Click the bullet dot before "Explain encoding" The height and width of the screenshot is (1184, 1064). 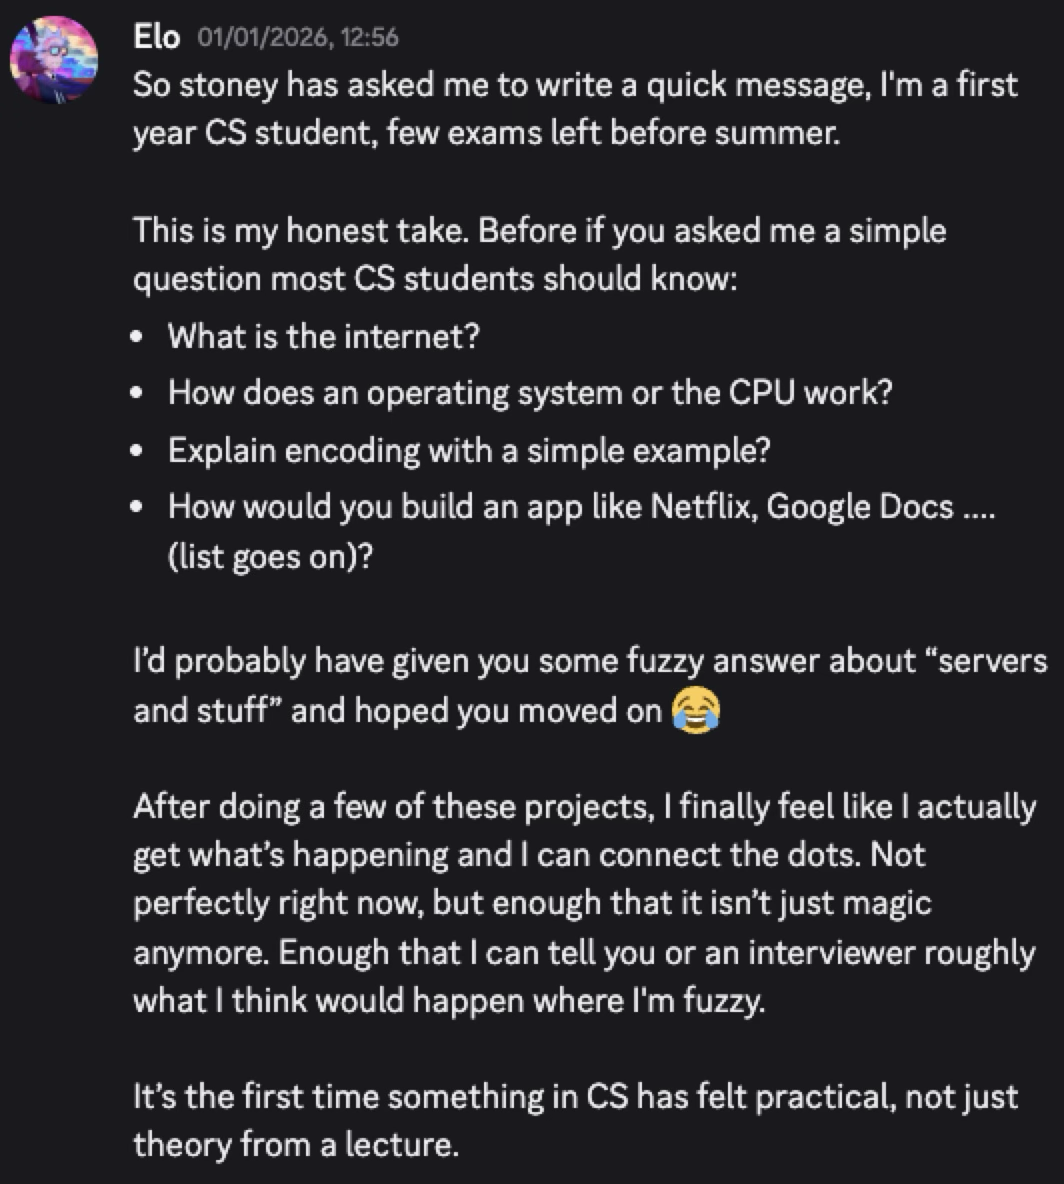point(138,451)
